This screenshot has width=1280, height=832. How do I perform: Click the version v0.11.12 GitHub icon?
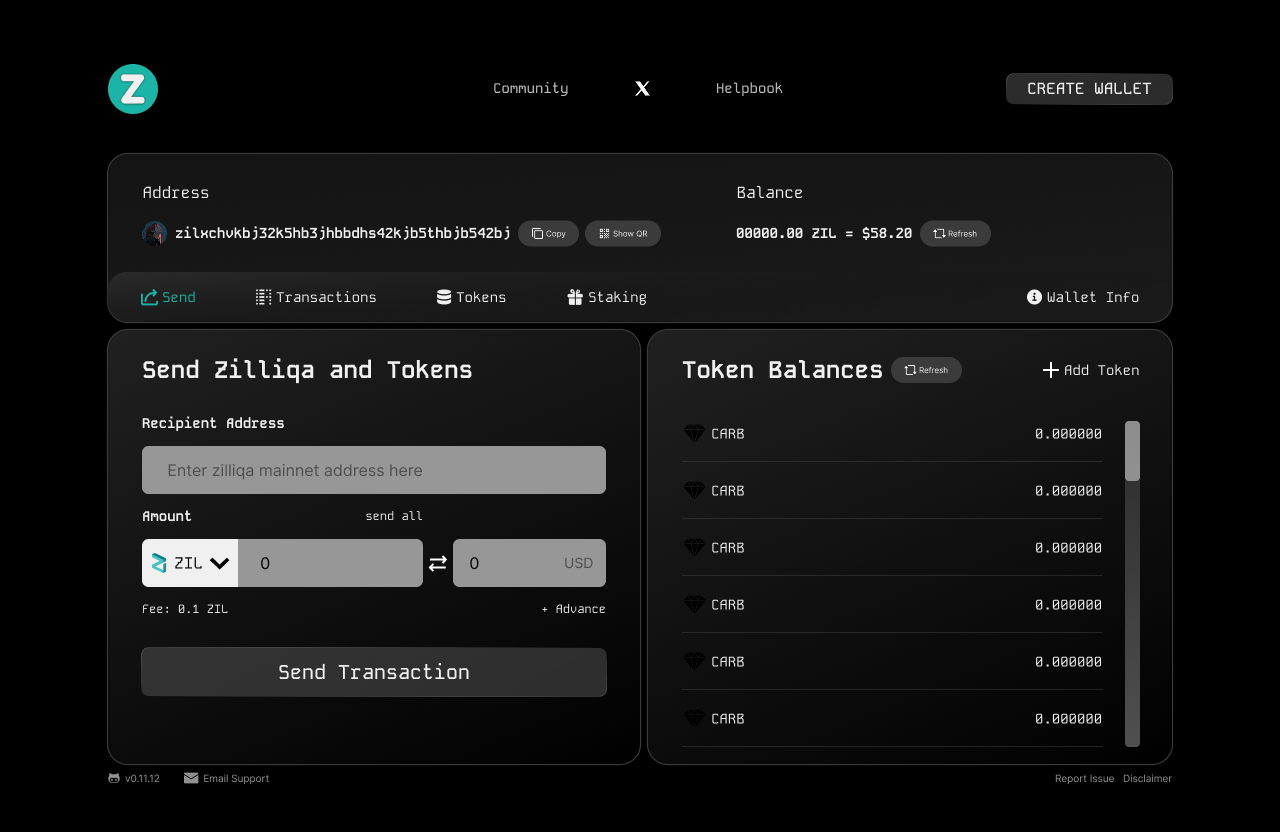[x=114, y=778]
